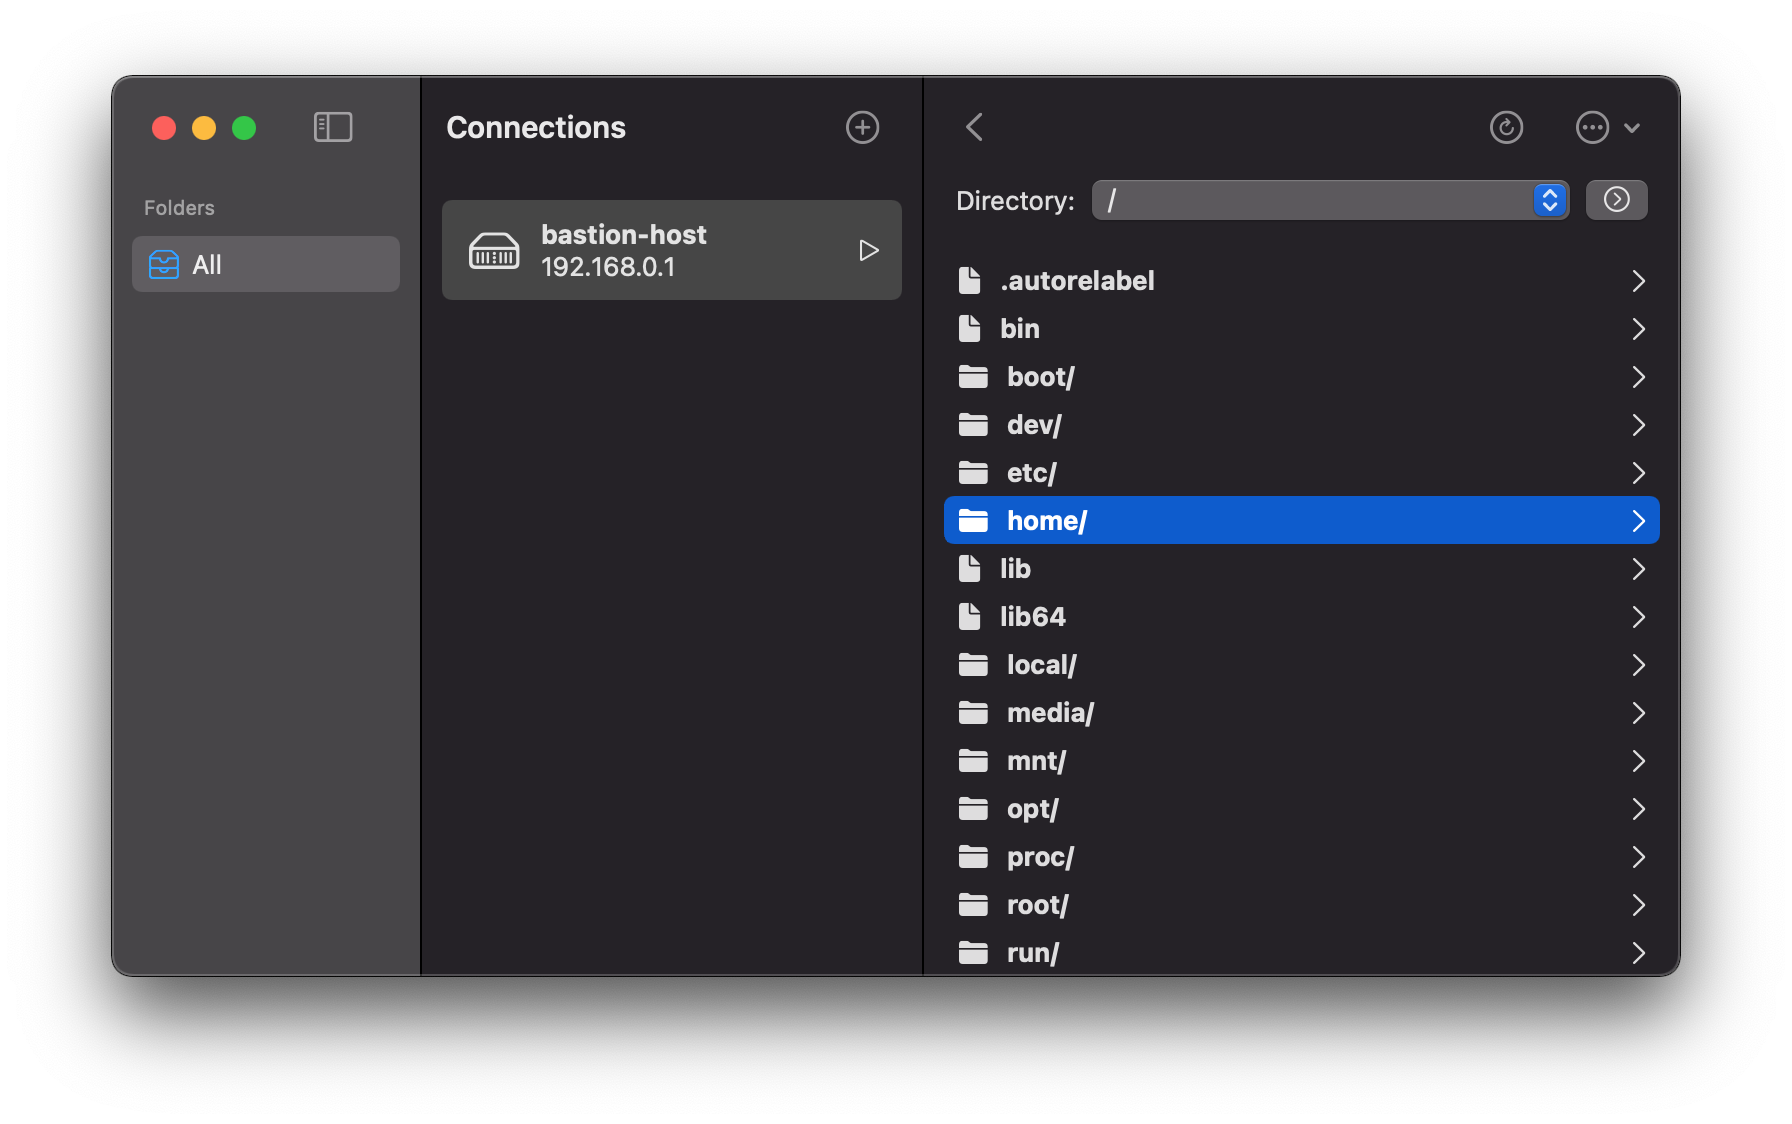Click the etc/ folder icon
Image resolution: width=1792 pixels, height=1124 pixels.
coord(972,472)
